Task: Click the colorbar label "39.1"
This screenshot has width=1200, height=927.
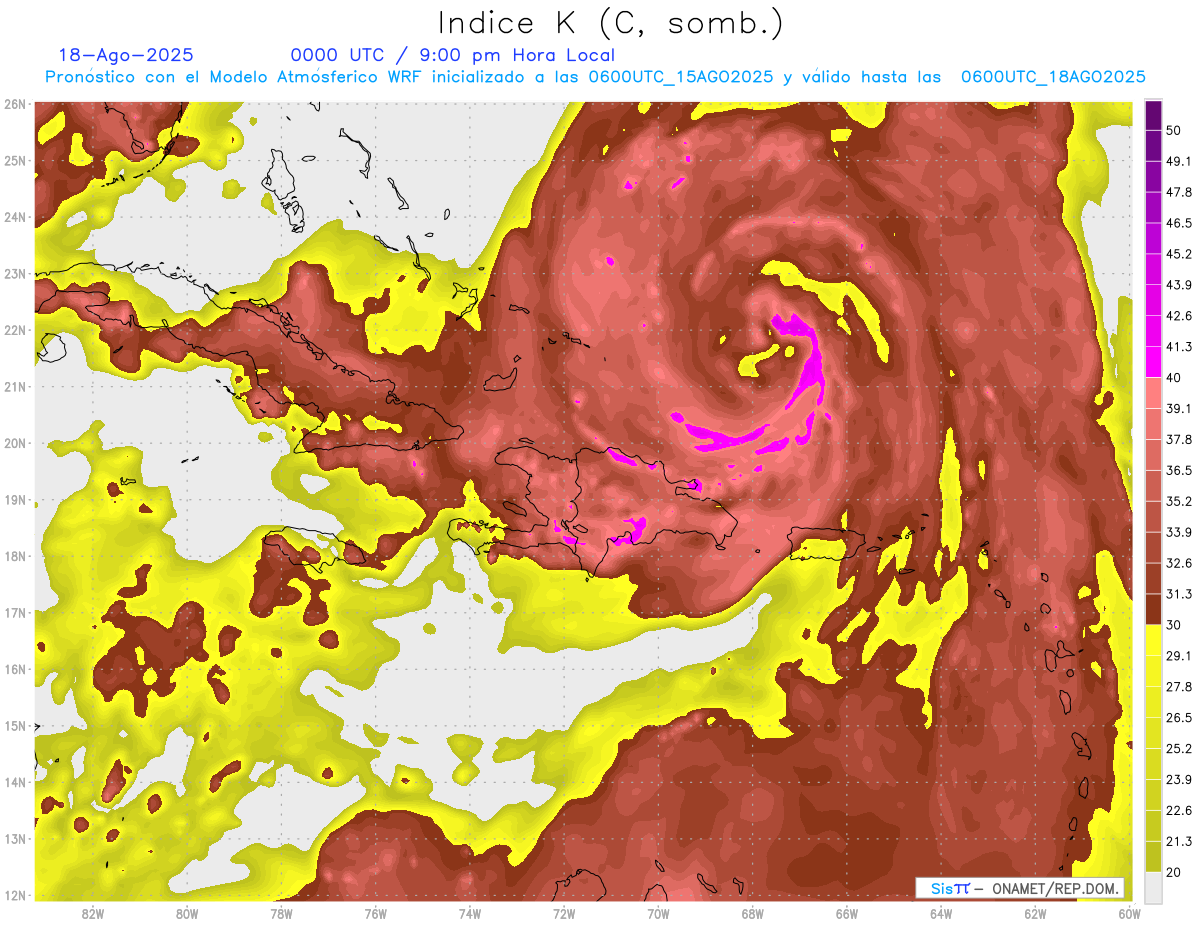Action: click(1178, 409)
